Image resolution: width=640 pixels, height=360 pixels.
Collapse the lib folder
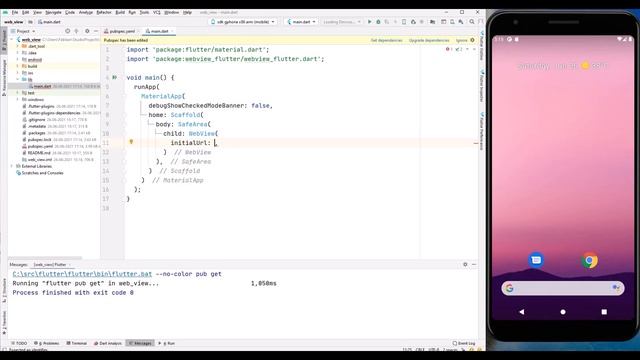point(18,79)
